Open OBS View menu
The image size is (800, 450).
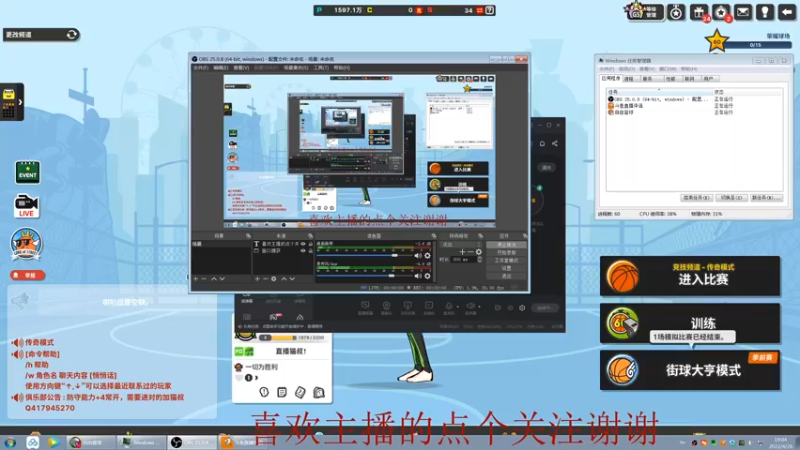[241, 67]
